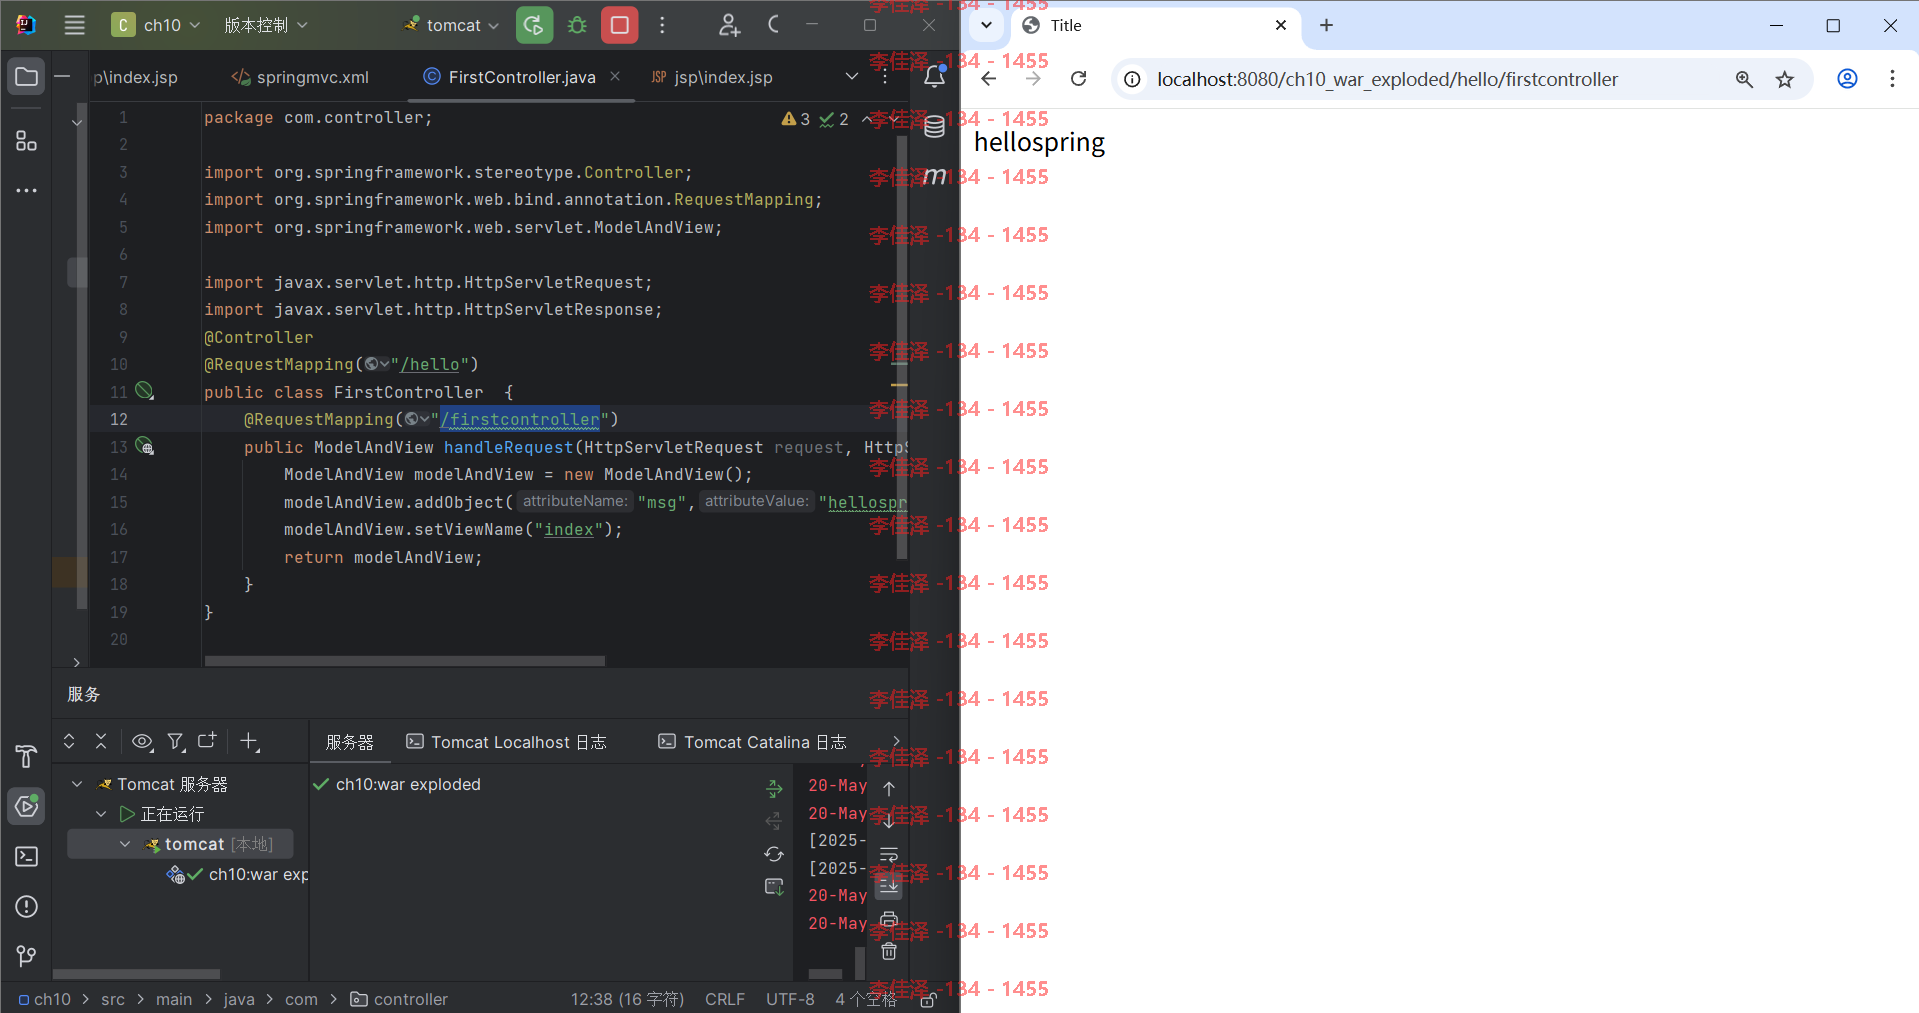Screen dimensions: 1919x1013
Task: Switch to the springmvc.xml editor tab
Action: pos(300,77)
